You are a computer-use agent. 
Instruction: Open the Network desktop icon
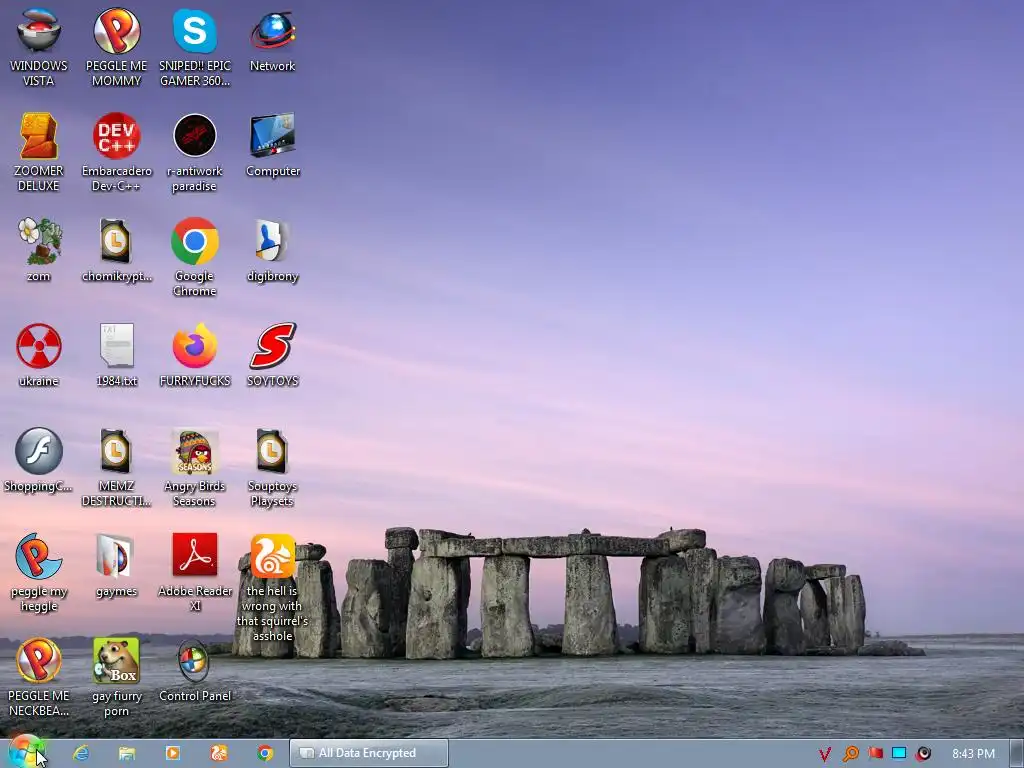(x=272, y=40)
